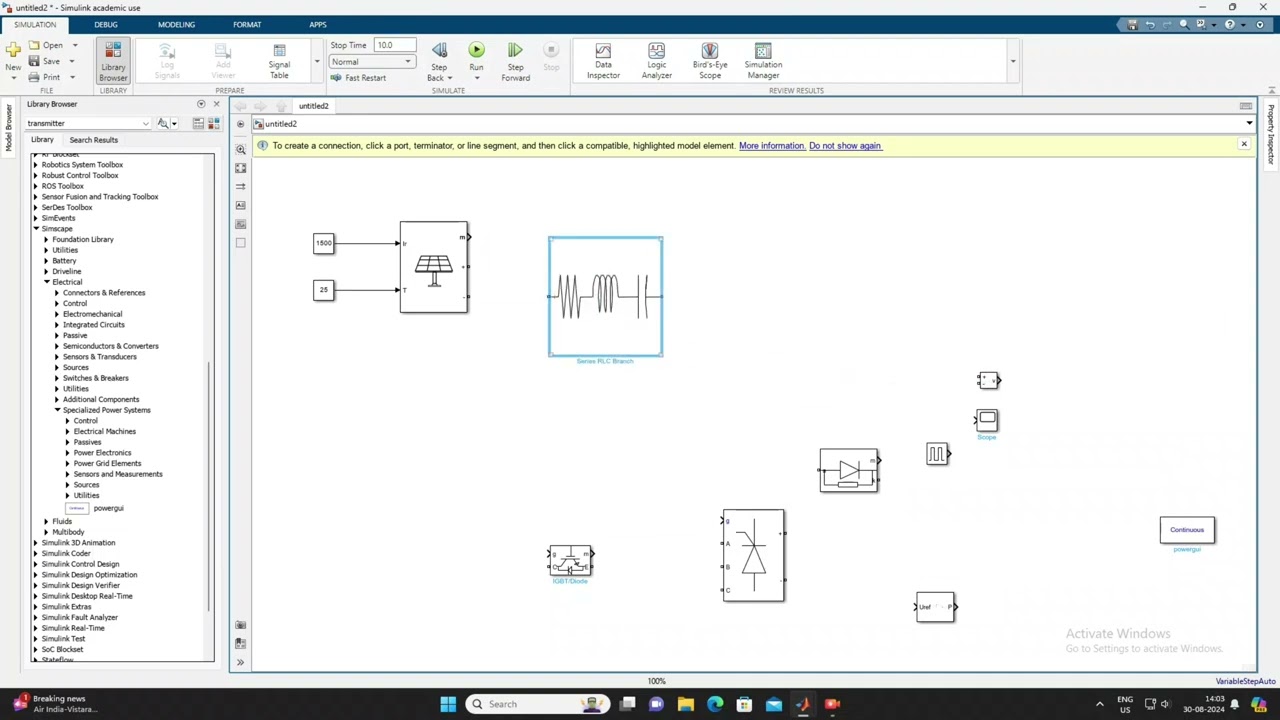The height and width of the screenshot is (720, 1280).
Task: Expand the Passives tree node
Action: [68, 442]
